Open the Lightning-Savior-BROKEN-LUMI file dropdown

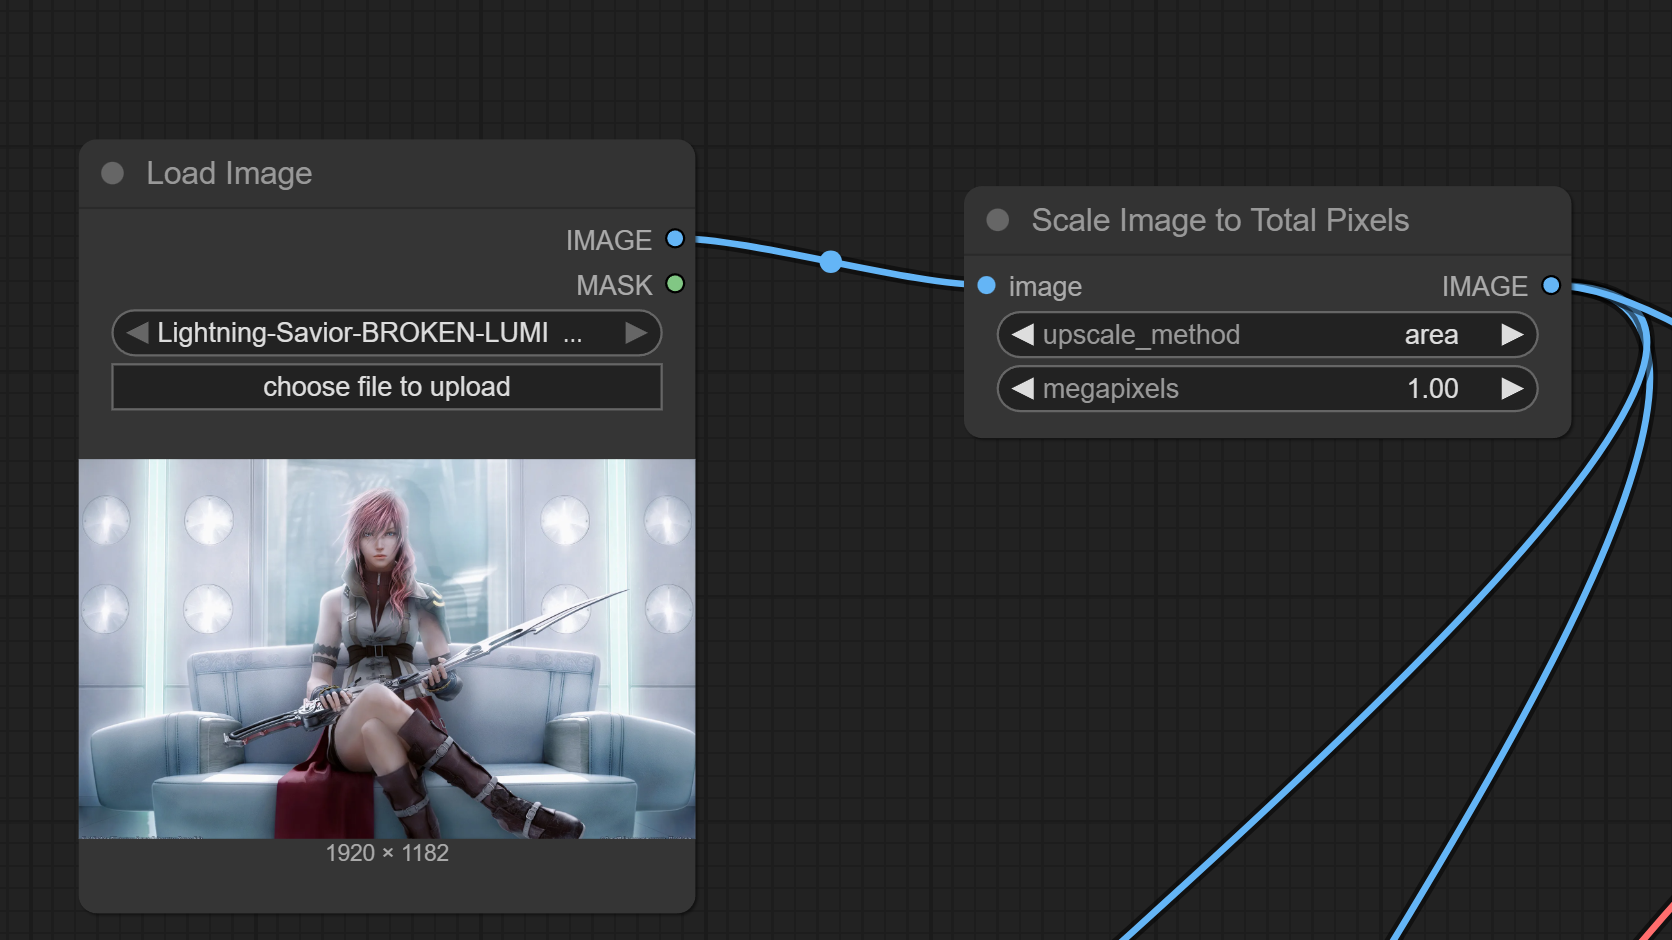point(387,332)
